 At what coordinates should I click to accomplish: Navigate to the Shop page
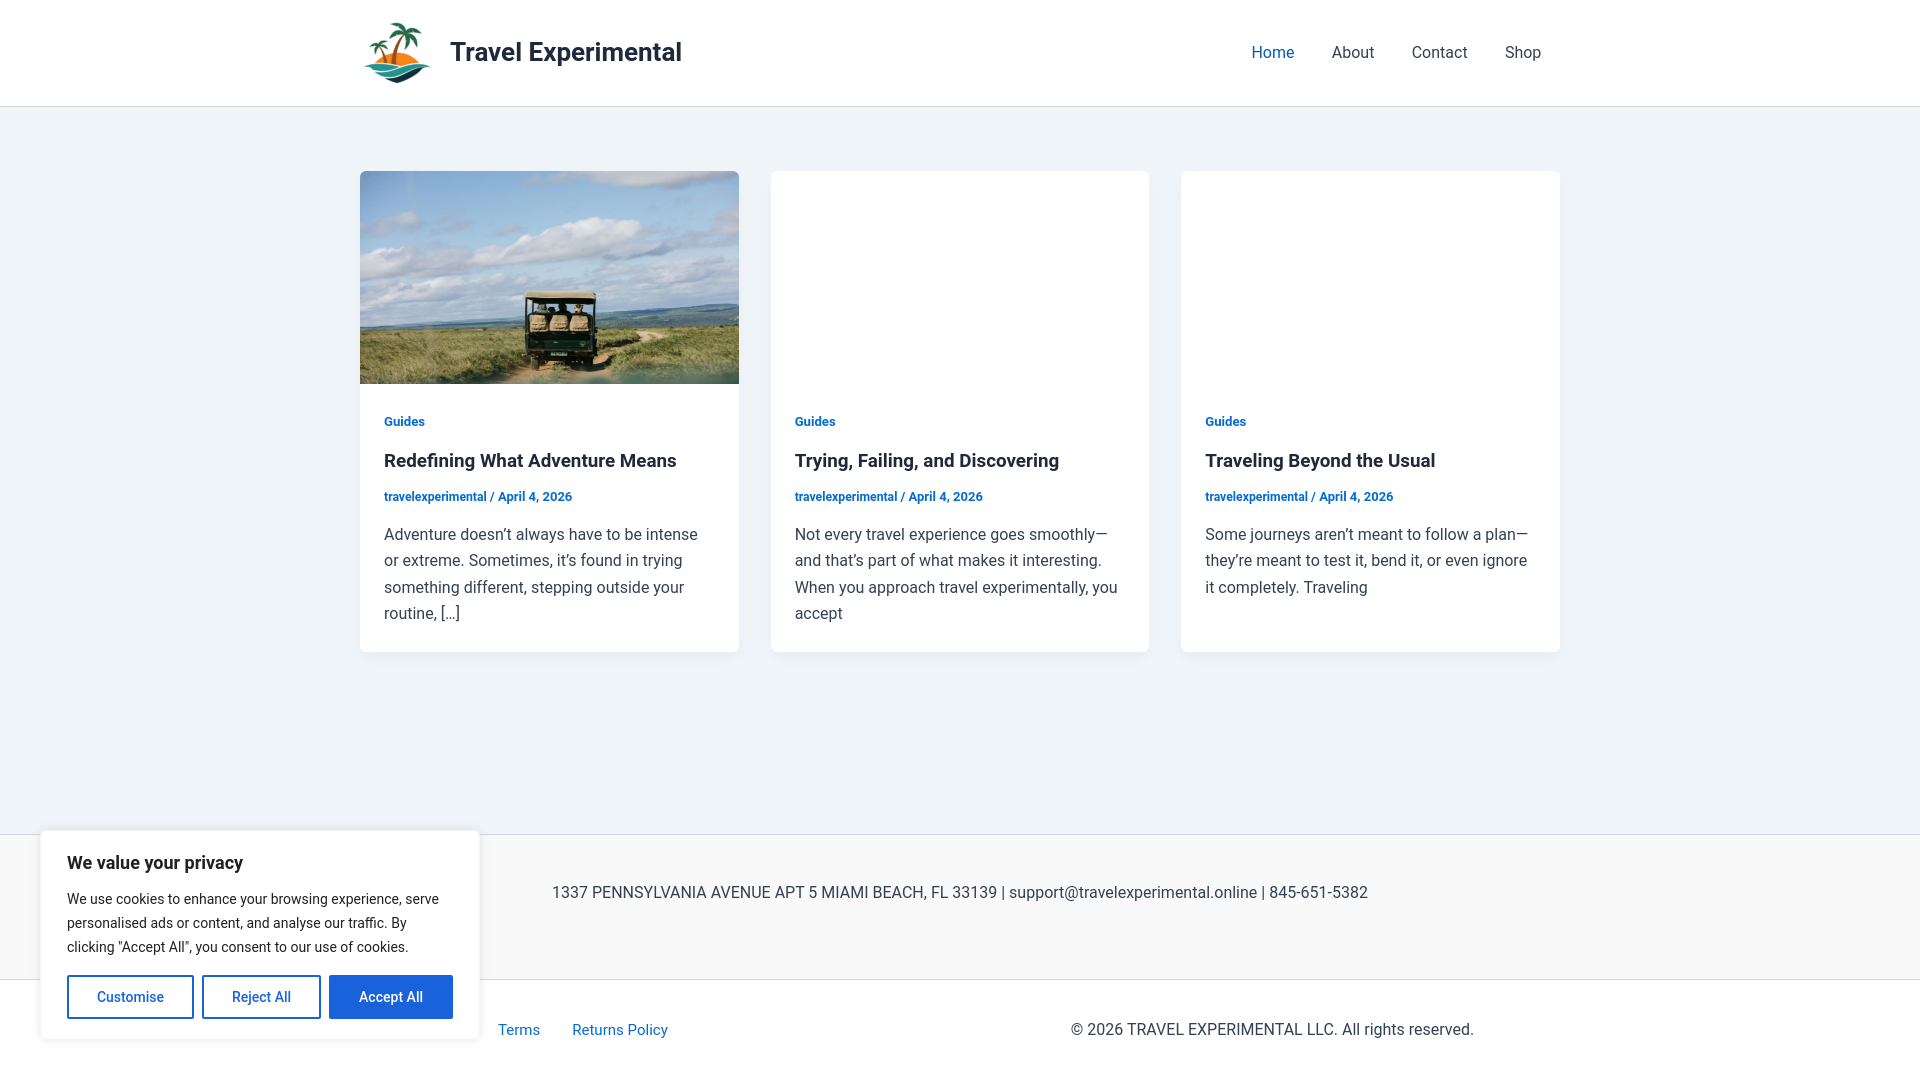tap(1522, 52)
